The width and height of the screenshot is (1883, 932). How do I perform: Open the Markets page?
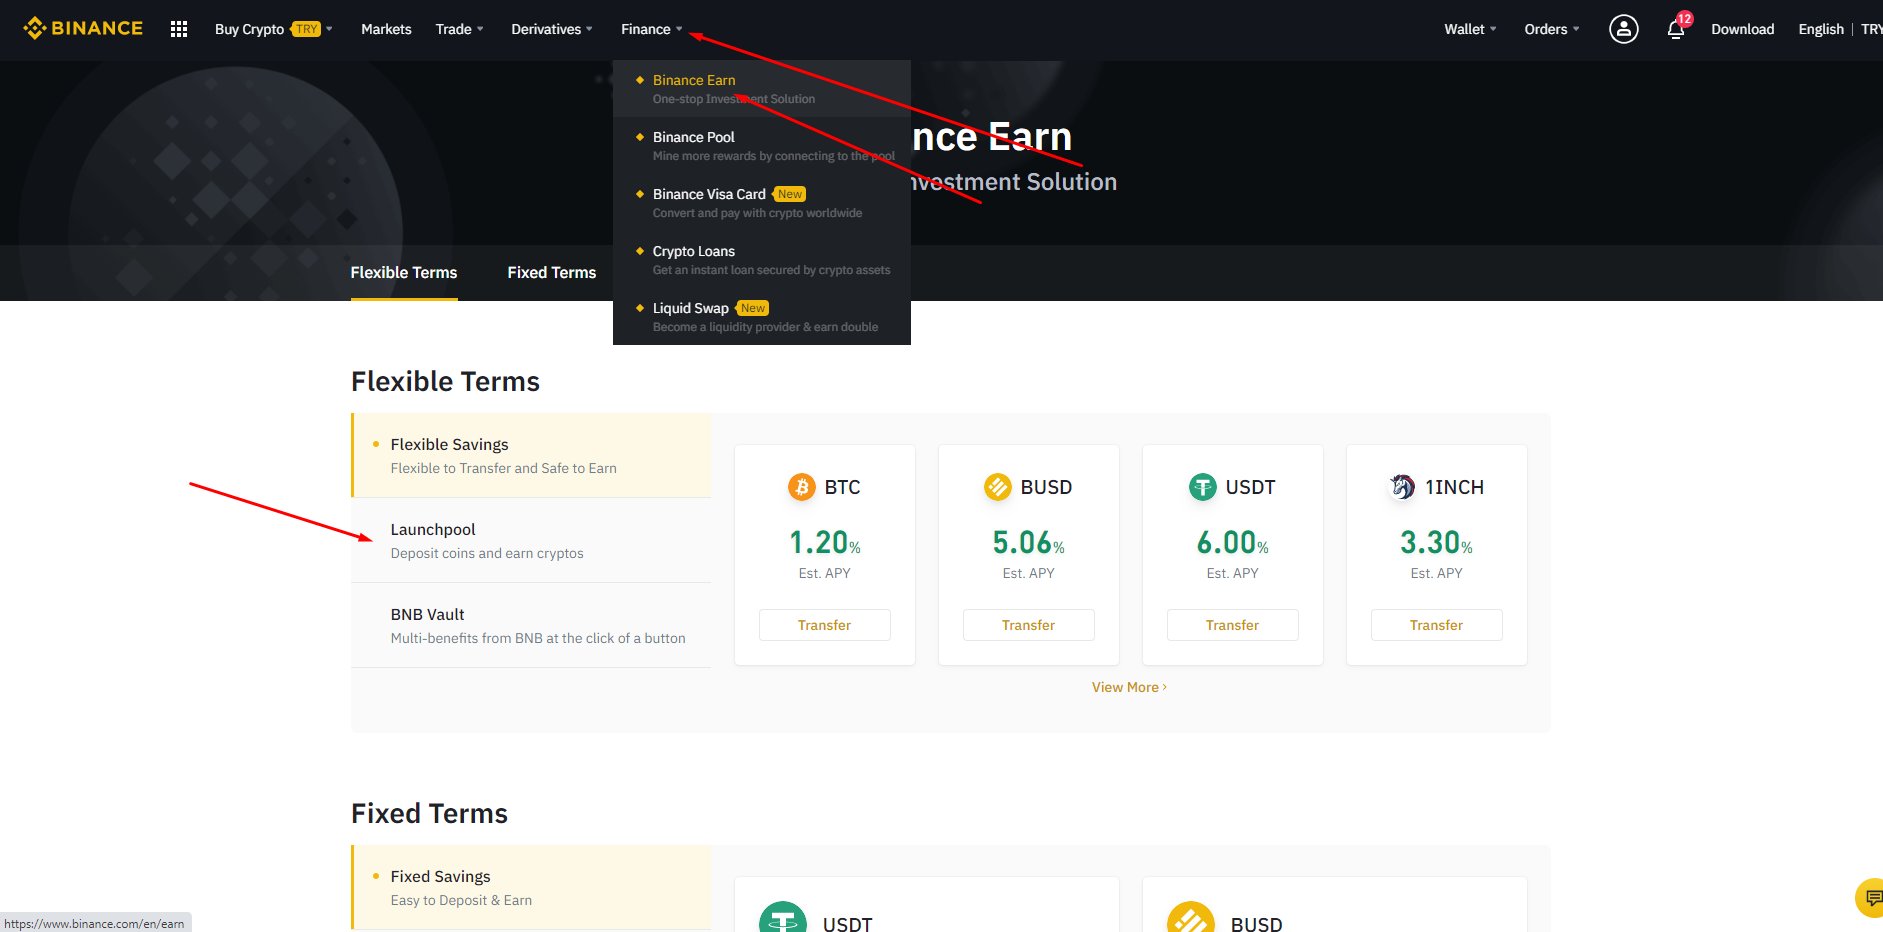tap(386, 29)
